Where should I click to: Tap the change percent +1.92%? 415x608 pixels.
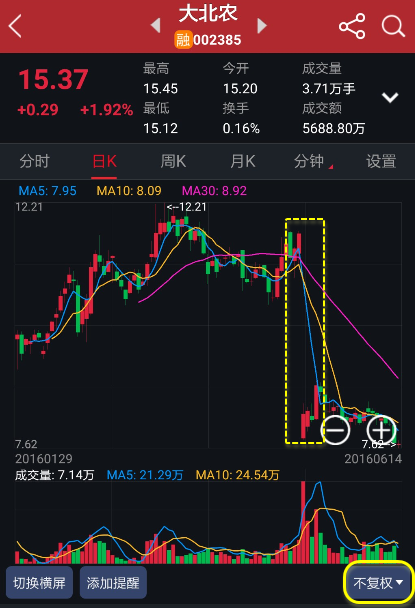(107, 110)
